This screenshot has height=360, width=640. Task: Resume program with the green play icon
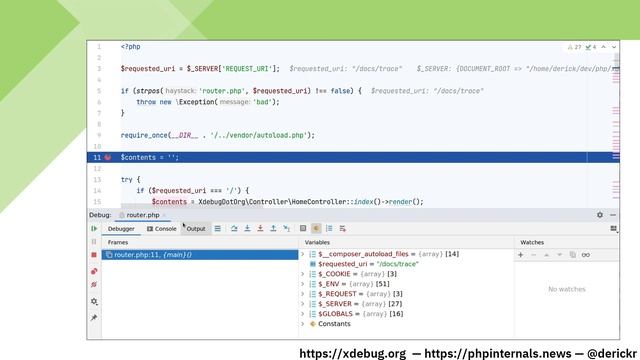coord(94,229)
